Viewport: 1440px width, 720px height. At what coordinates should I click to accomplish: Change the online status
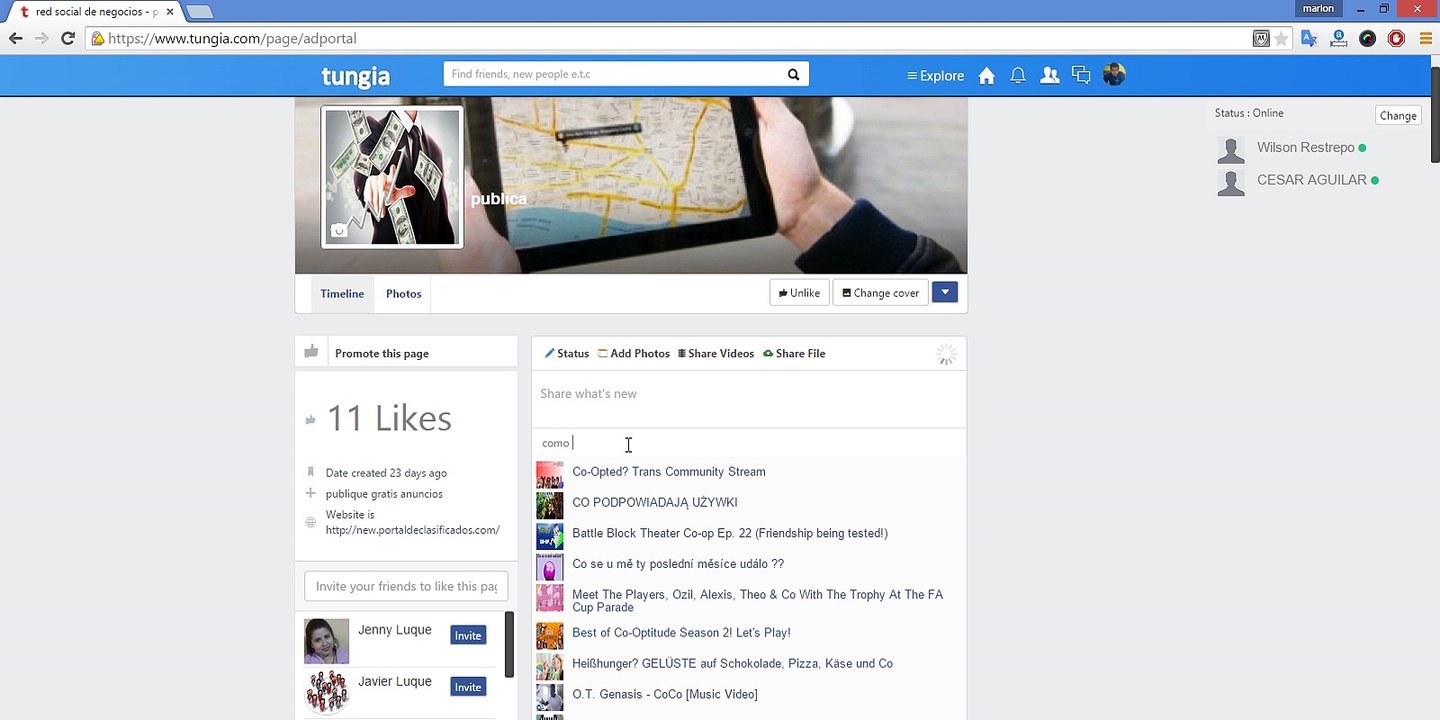1398,115
